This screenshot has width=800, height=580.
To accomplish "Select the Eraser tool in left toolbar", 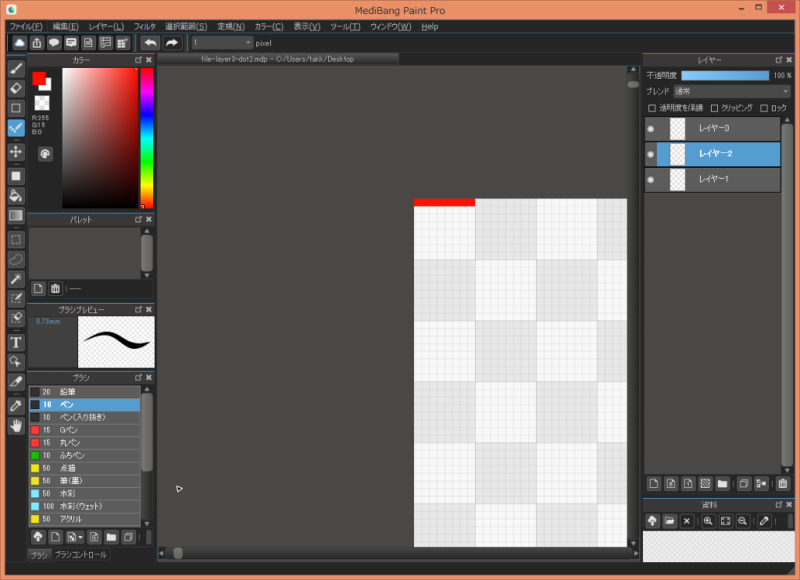I will [16, 88].
